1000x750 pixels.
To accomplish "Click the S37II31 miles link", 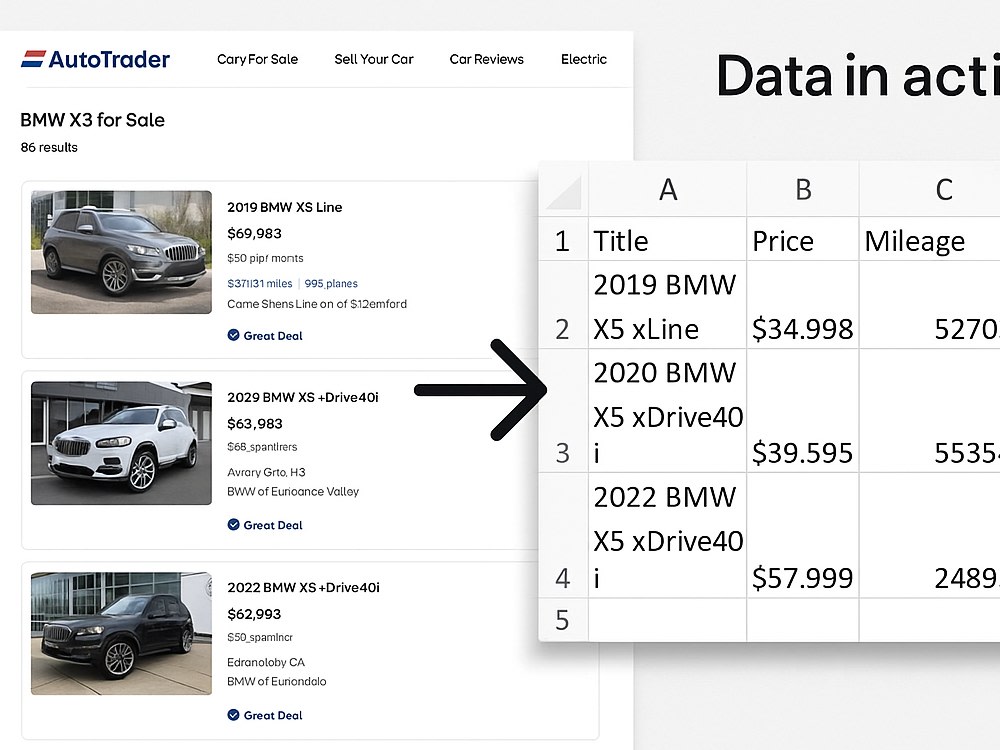I will coord(260,283).
